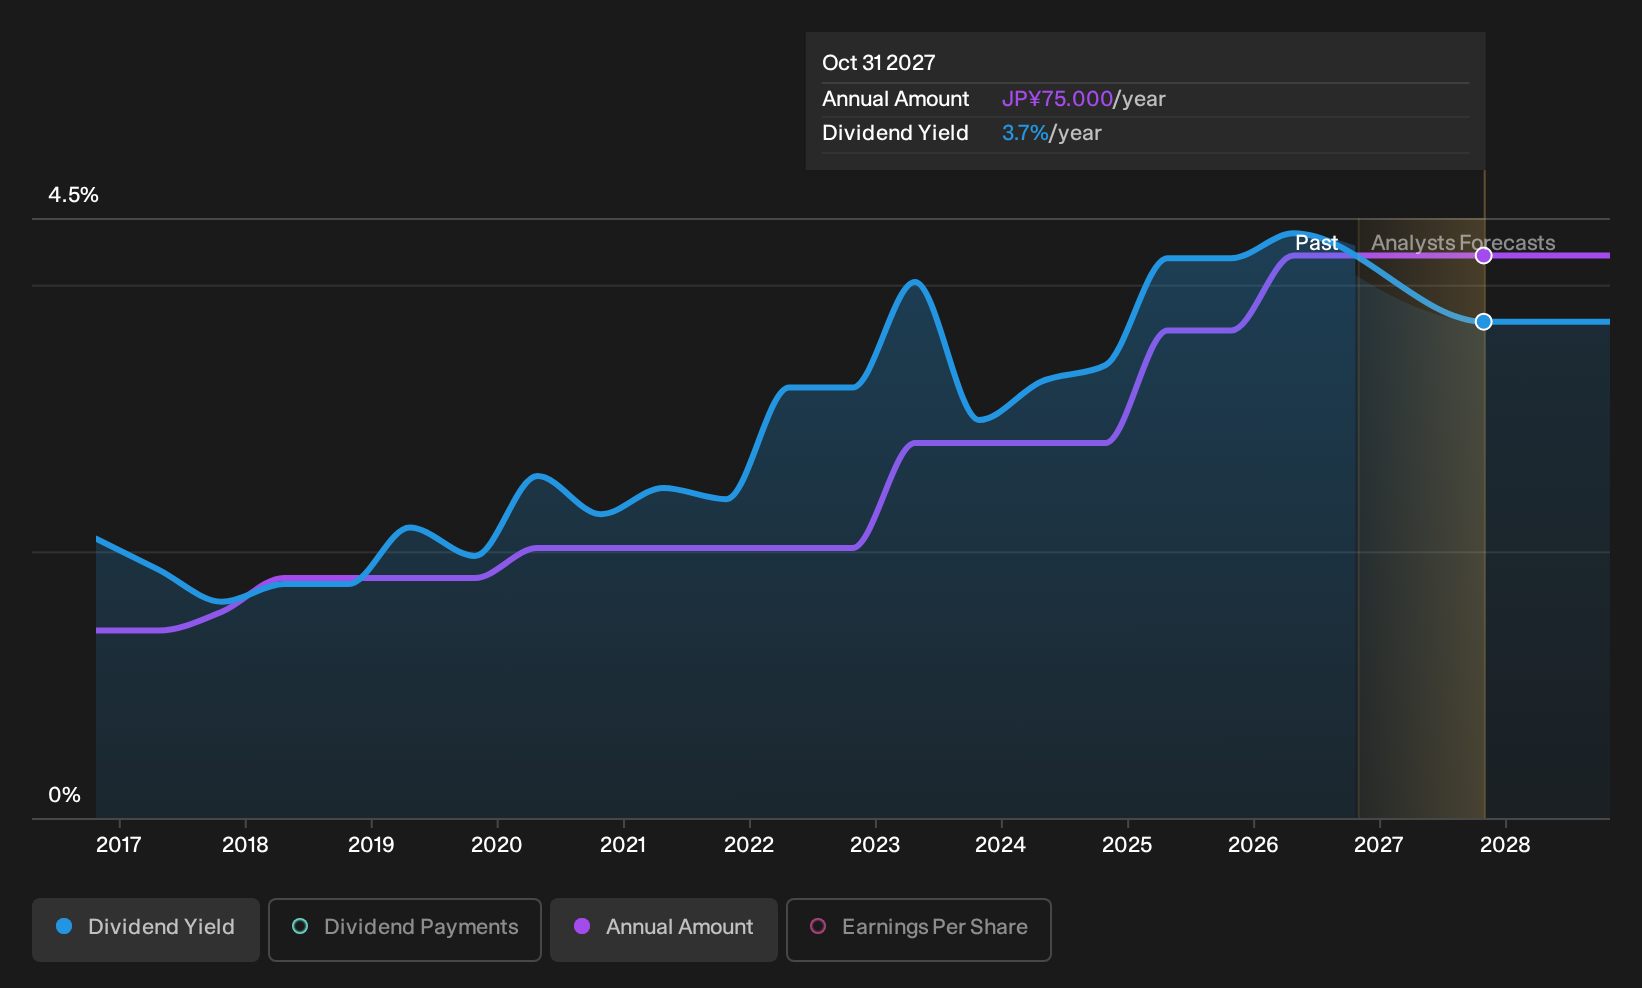The height and width of the screenshot is (988, 1642).
Task: Click the 2026 x-axis label
Action: point(1253,845)
